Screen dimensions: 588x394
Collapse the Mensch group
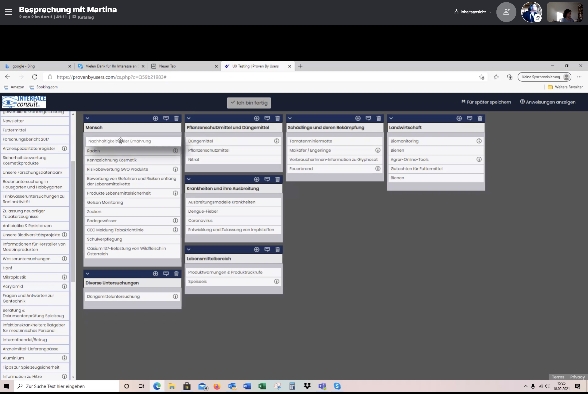87,118
